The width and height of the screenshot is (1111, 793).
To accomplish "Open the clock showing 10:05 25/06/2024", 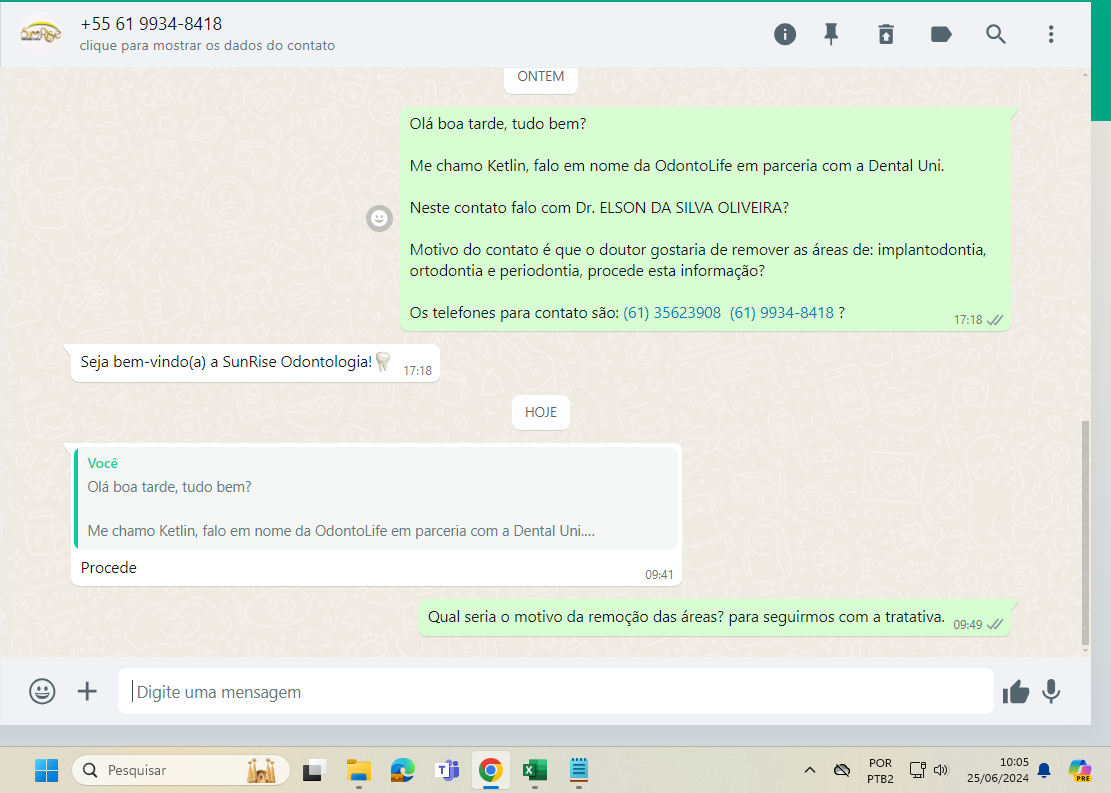I will [998, 770].
